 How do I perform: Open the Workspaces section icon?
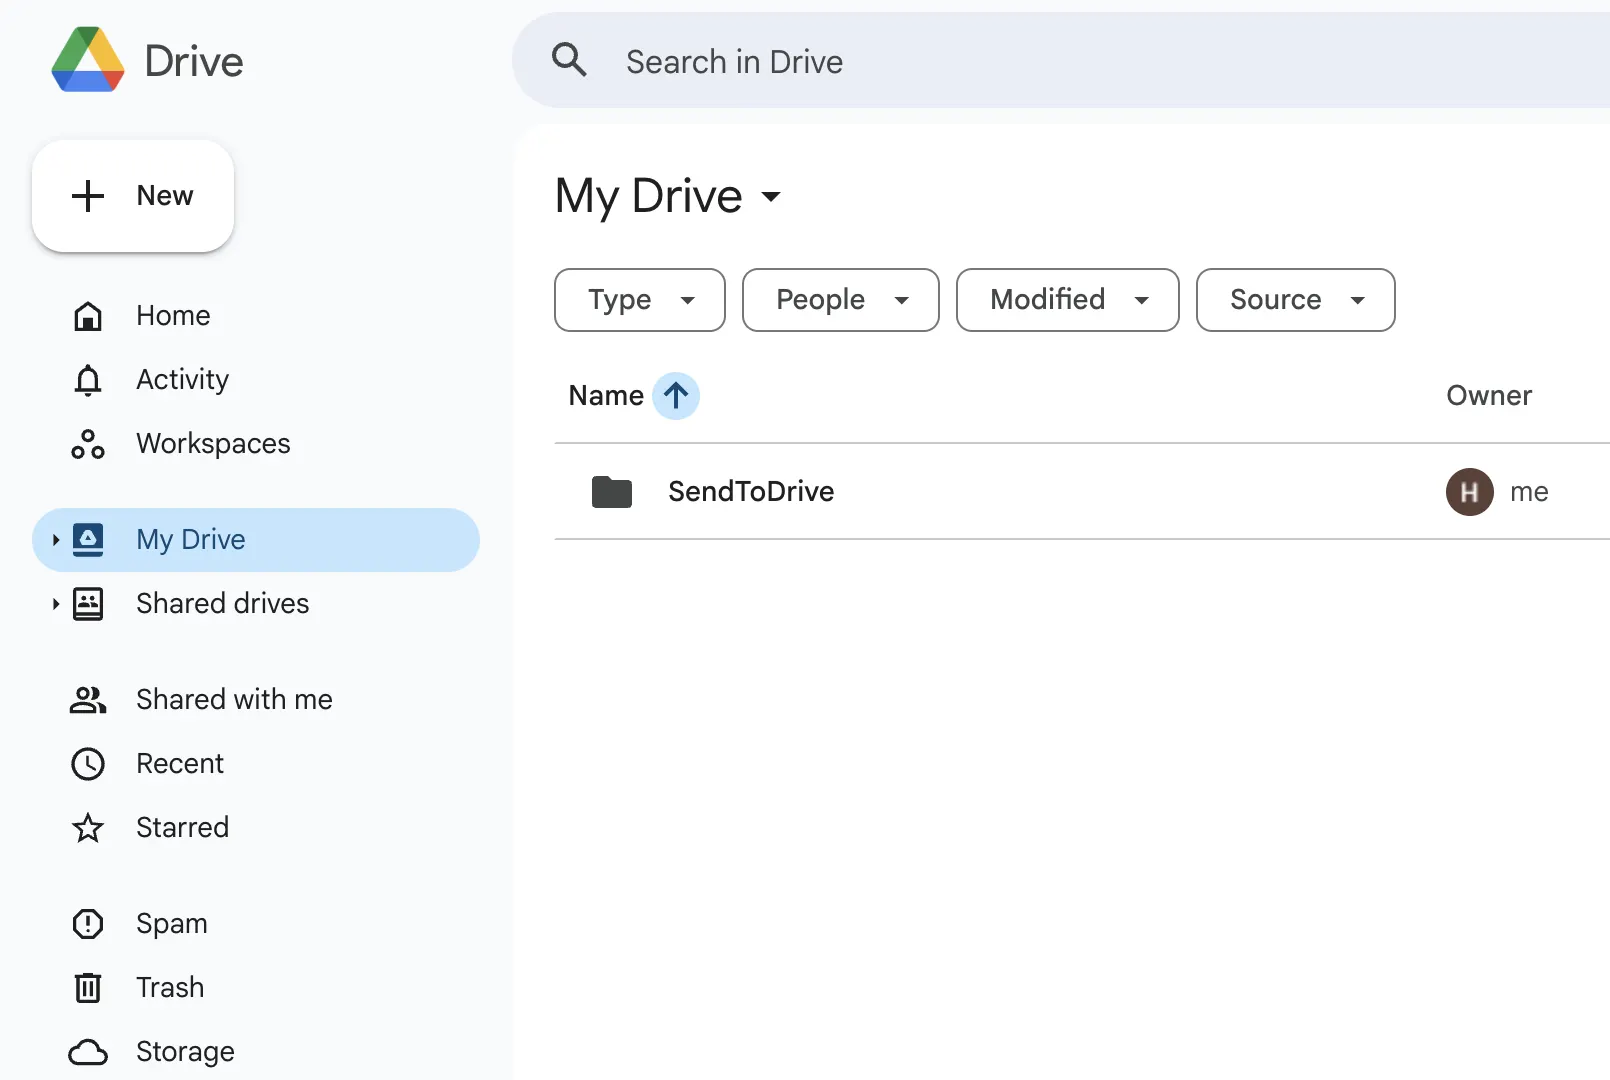tap(88, 443)
